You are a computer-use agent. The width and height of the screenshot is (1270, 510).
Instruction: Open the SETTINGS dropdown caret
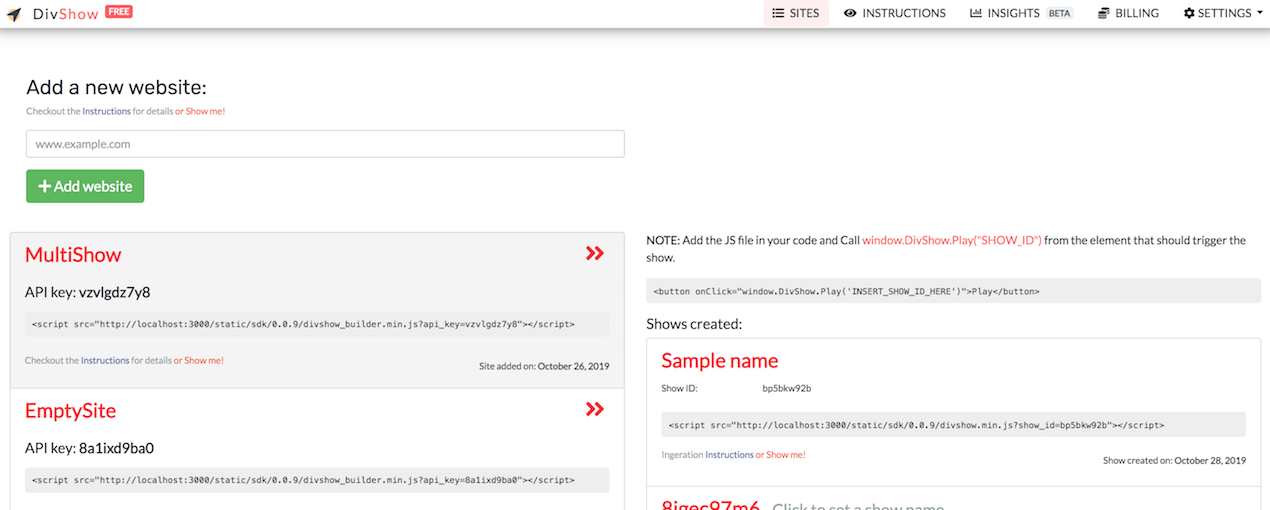click(1259, 13)
